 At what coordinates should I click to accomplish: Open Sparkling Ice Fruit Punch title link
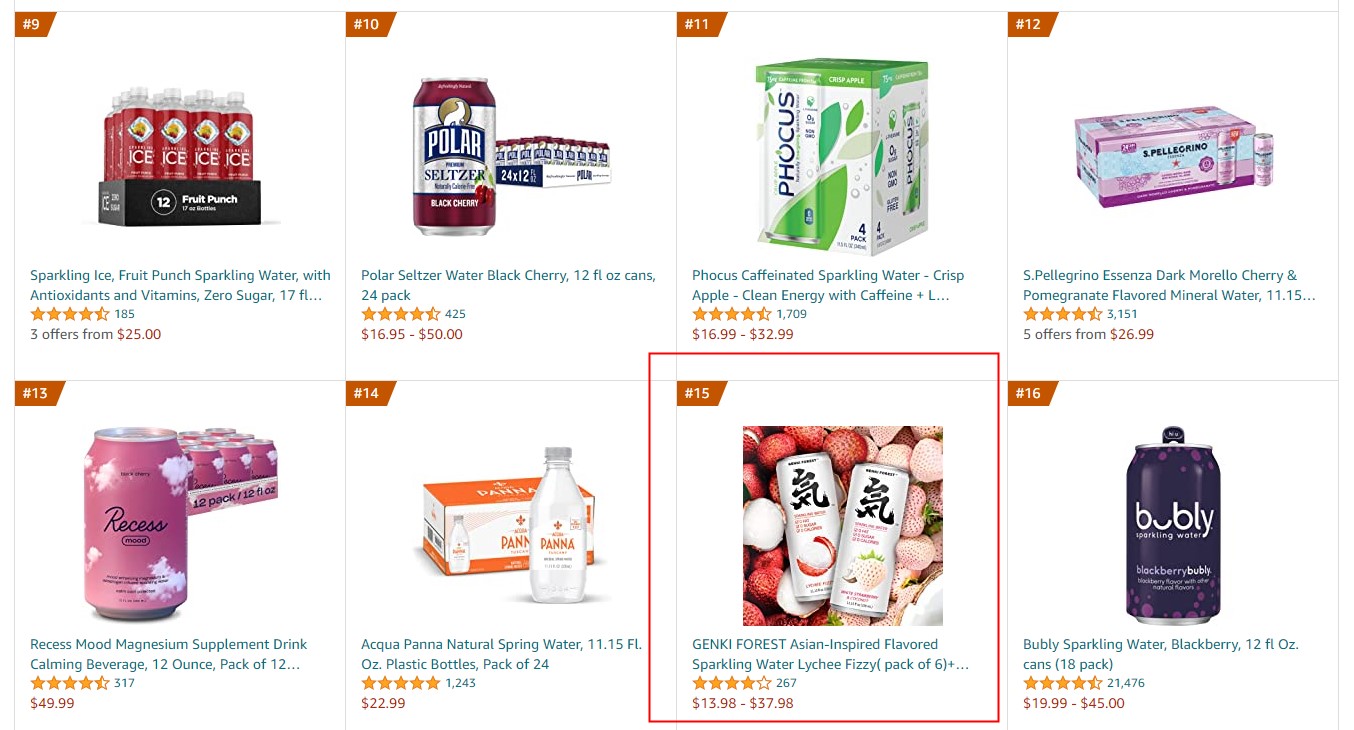coord(180,285)
